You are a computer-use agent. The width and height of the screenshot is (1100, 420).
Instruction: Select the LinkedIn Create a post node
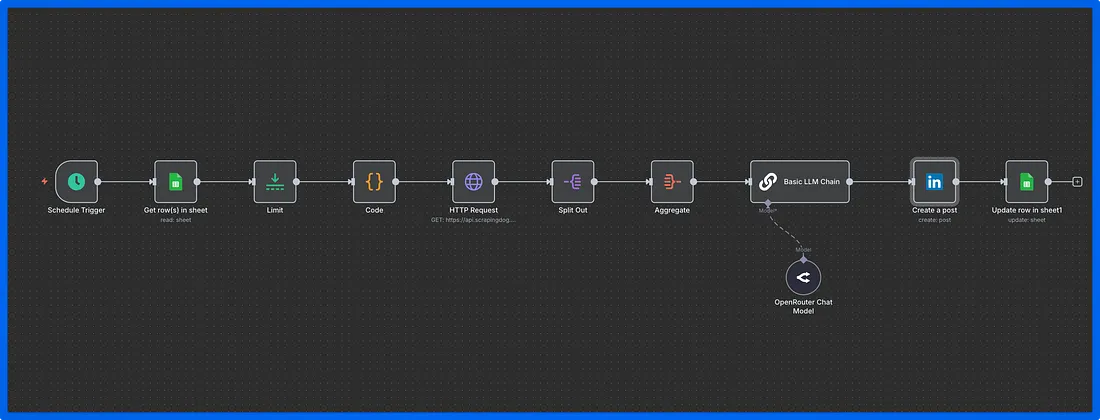click(934, 182)
